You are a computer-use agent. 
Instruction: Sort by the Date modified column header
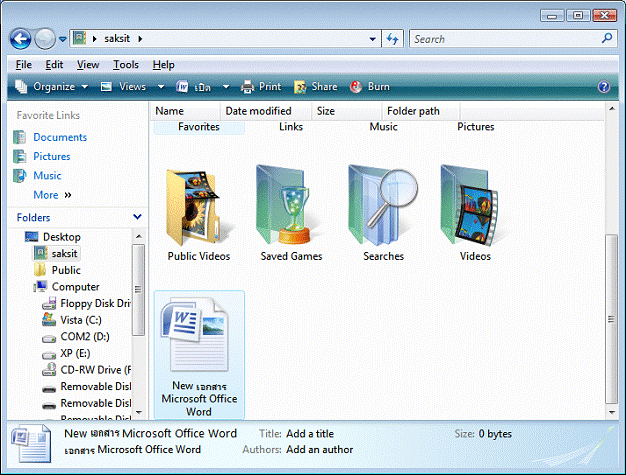(x=266, y=111)
